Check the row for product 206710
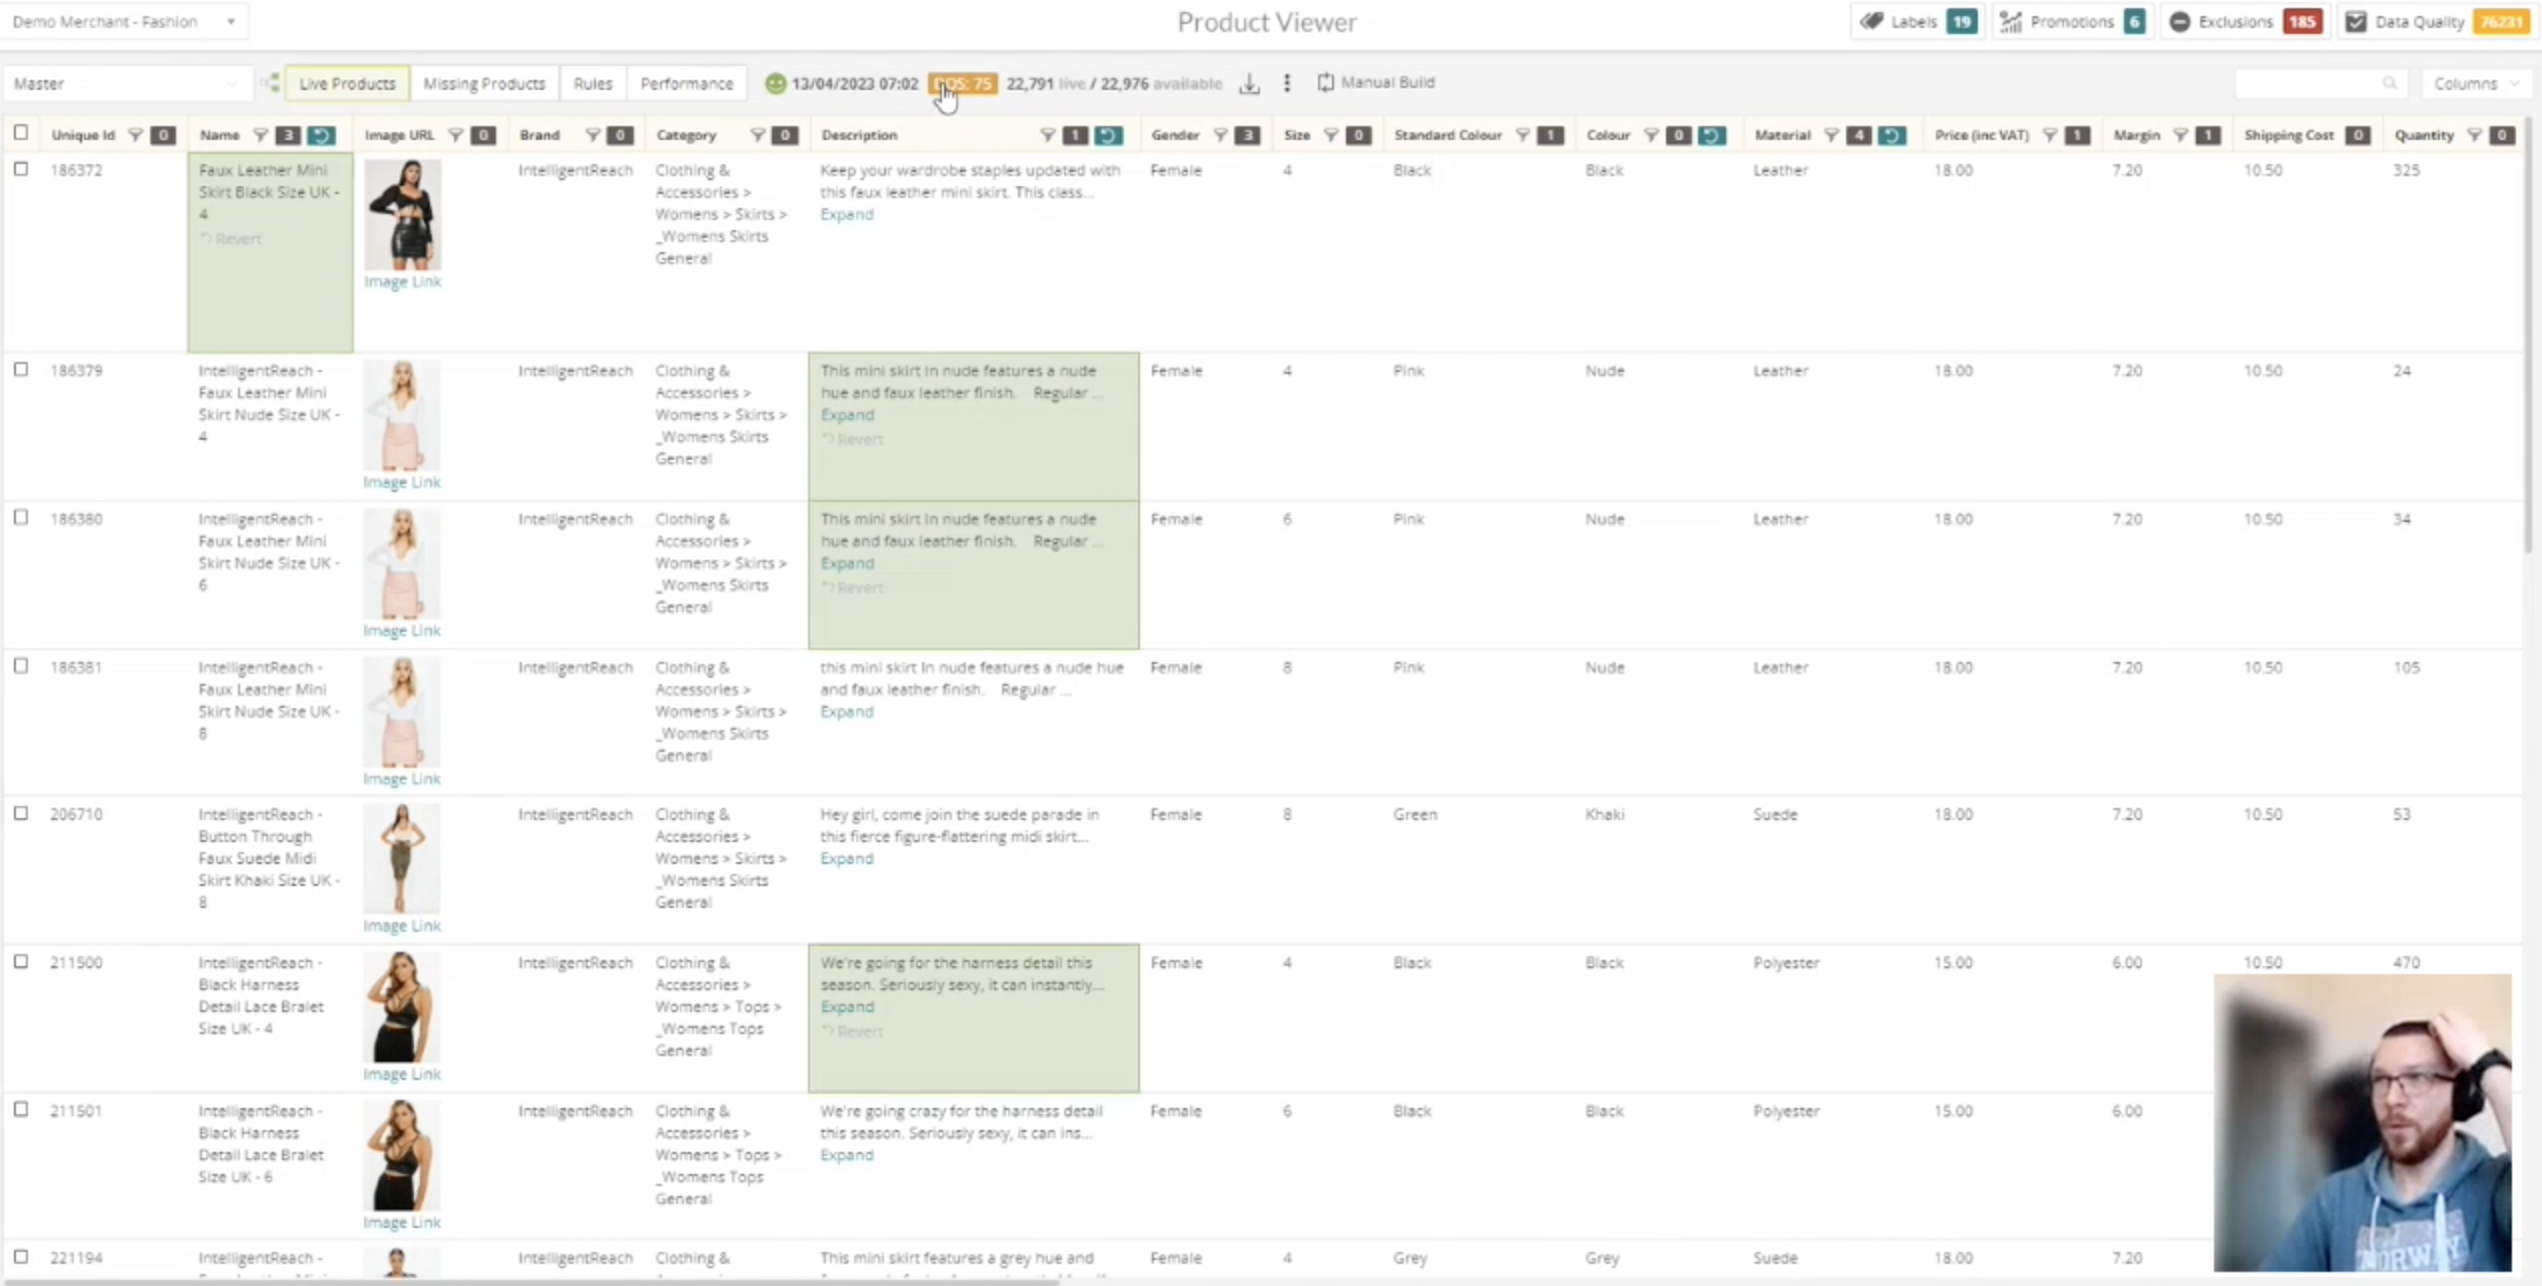 [x=21, y=813]
